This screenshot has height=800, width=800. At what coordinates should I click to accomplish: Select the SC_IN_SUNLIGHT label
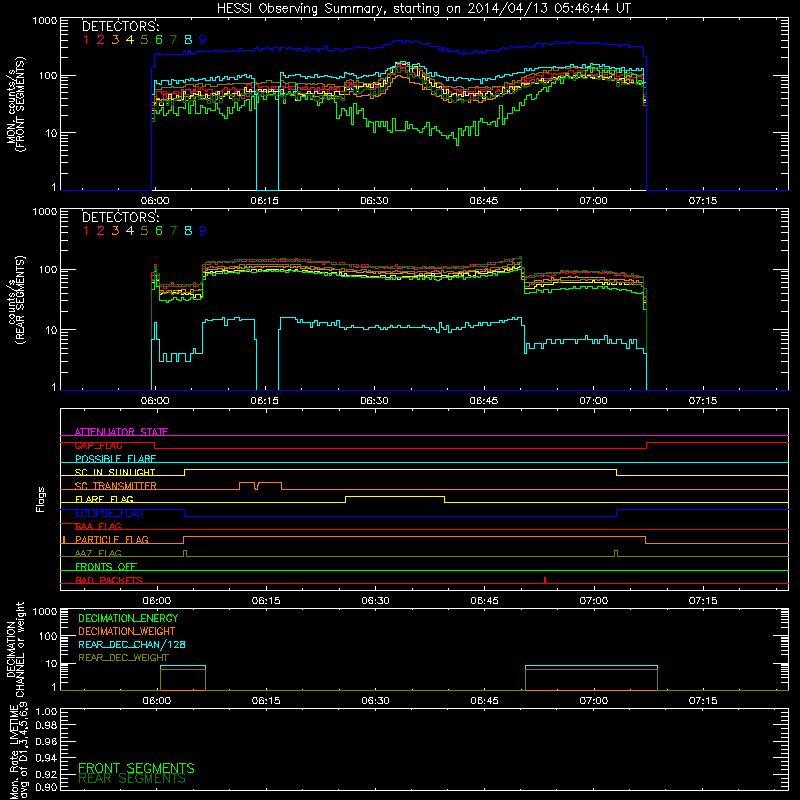point(115,472)
